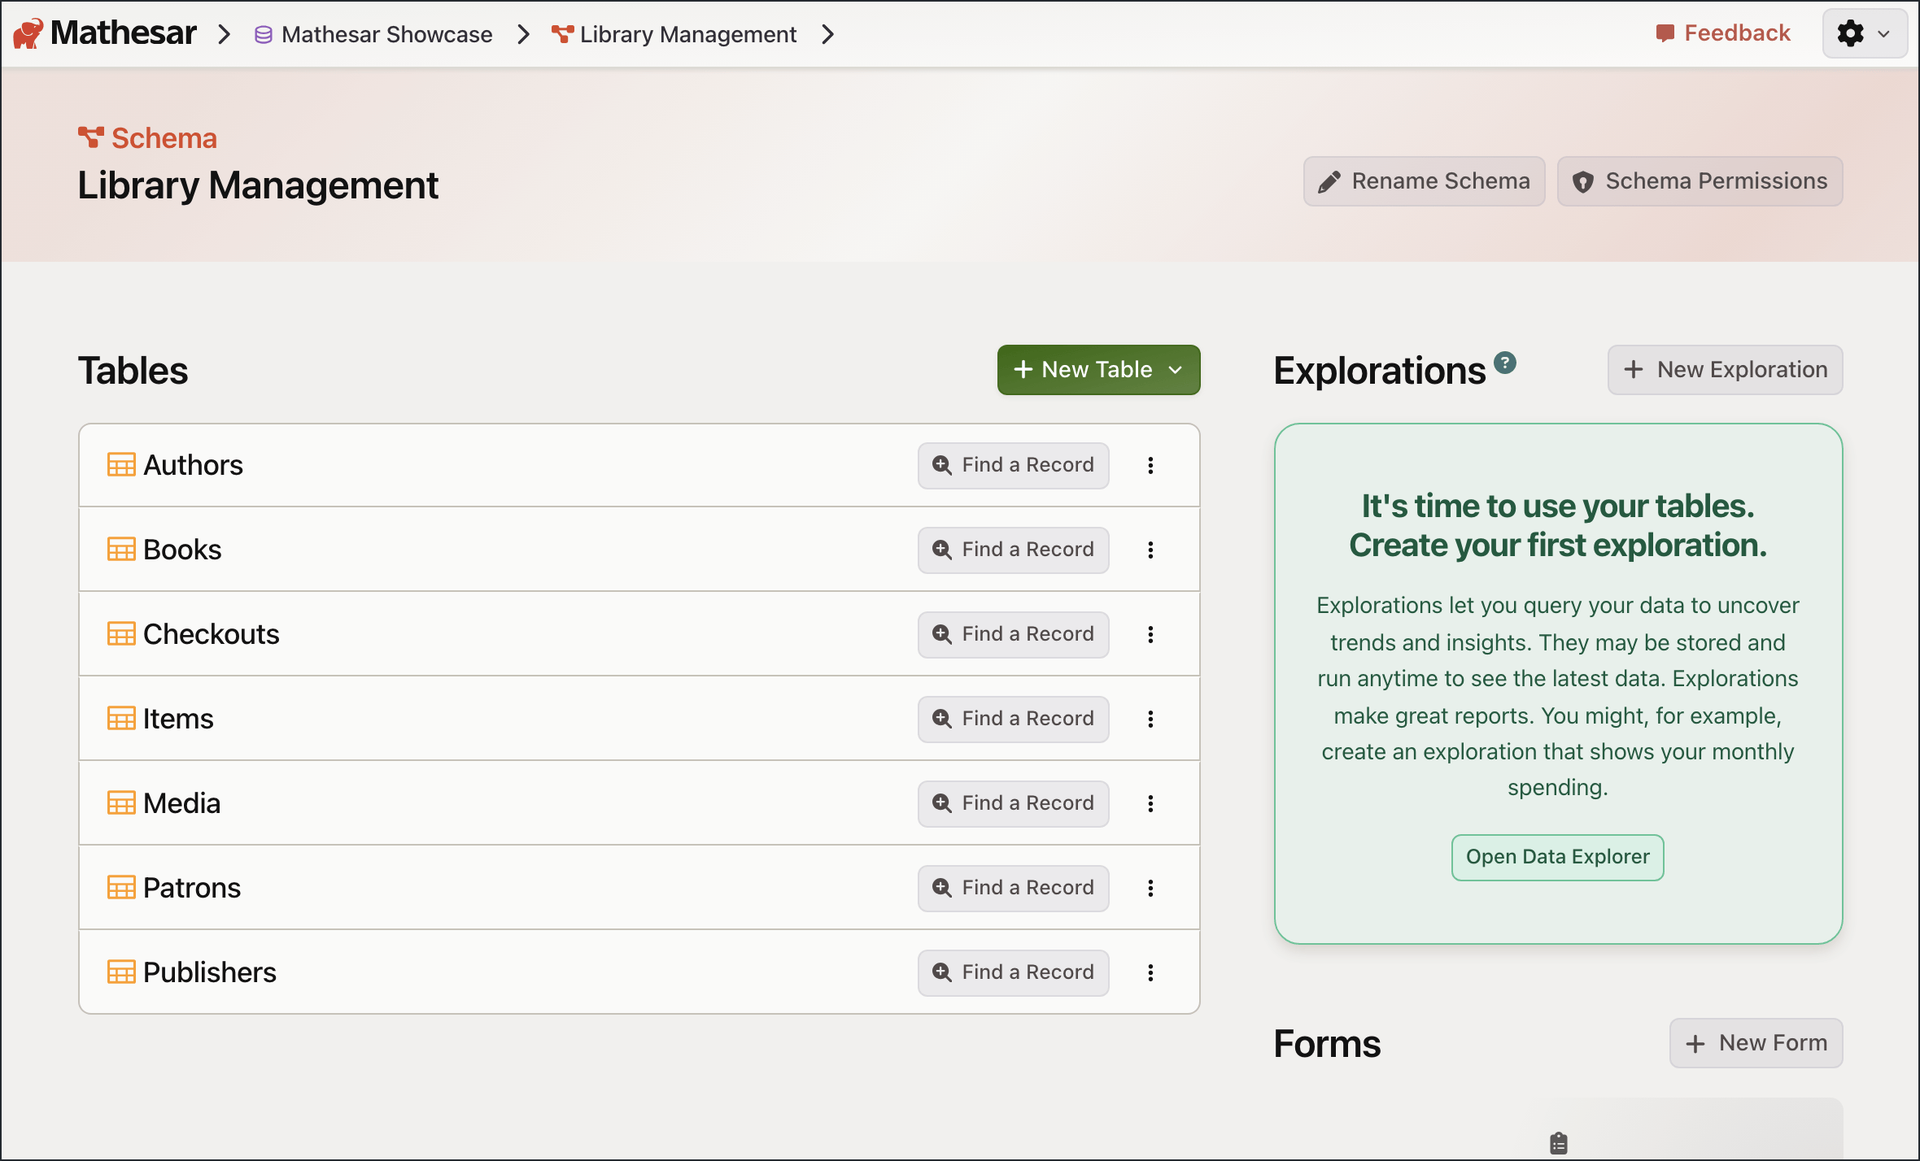Open the settings gear menu
This screenshot has height=1161, width=1920.
click(1864, 34)
